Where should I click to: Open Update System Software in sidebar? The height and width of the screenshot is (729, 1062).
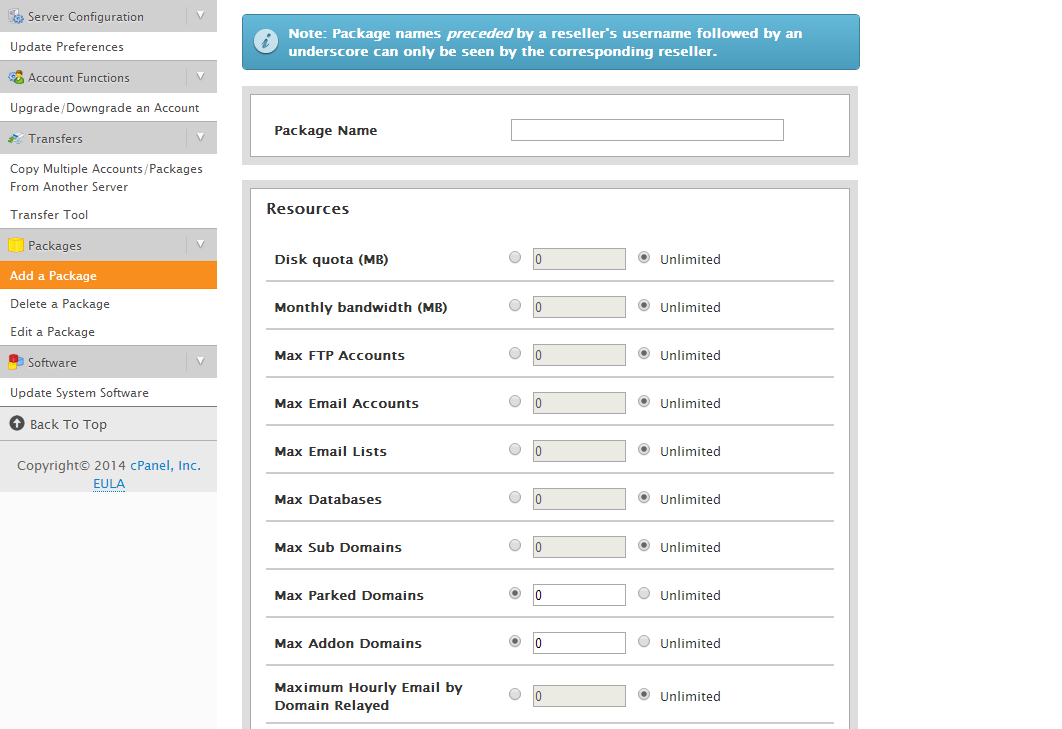(x=79, y=393)
